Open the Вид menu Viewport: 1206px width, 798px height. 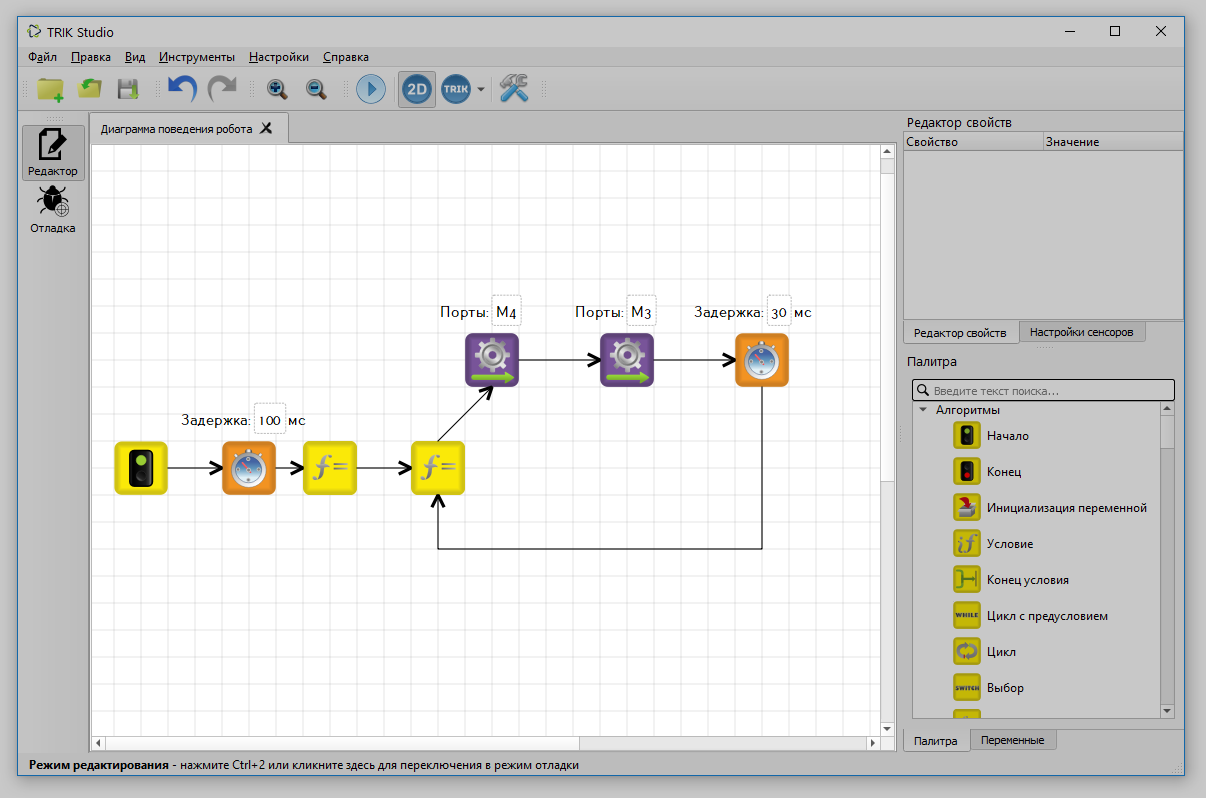[135, 57]
